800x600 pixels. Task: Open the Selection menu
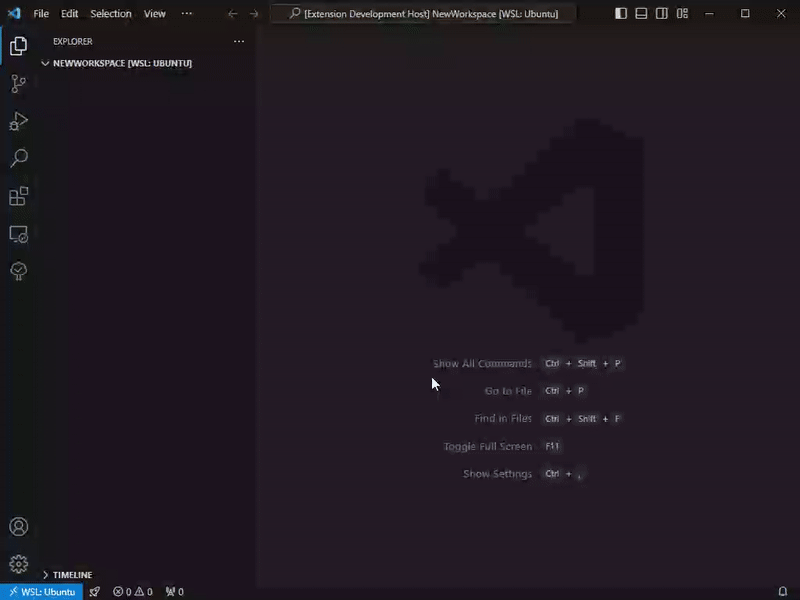point(111,14)
